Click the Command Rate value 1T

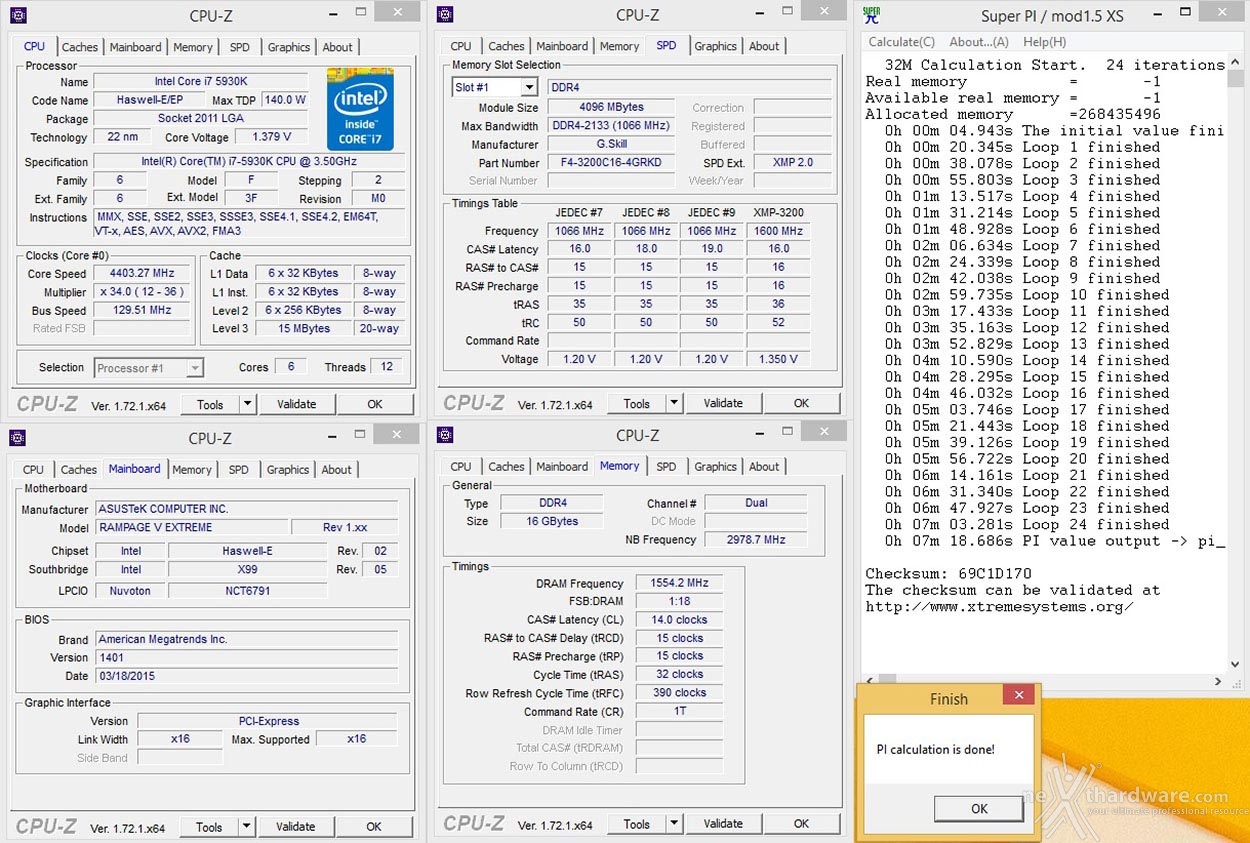point(679,712)
